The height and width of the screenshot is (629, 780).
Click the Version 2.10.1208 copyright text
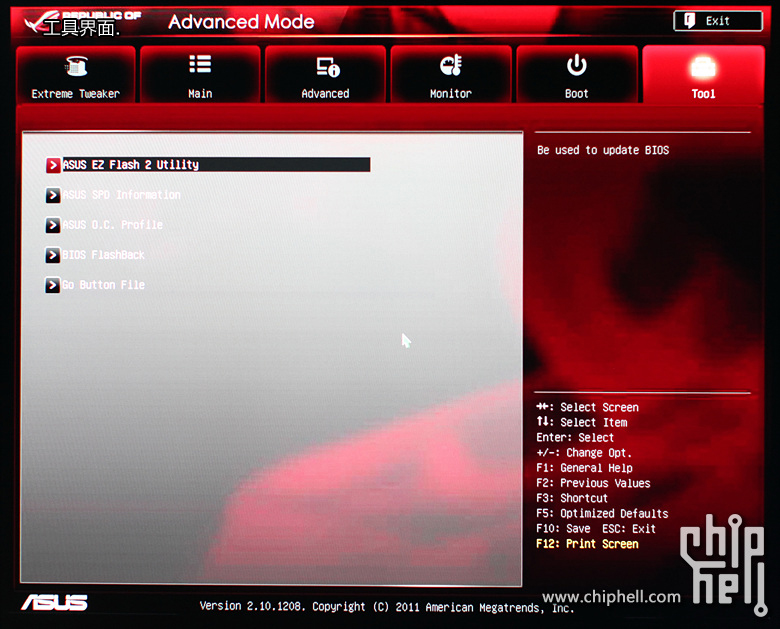coord(387,607)
